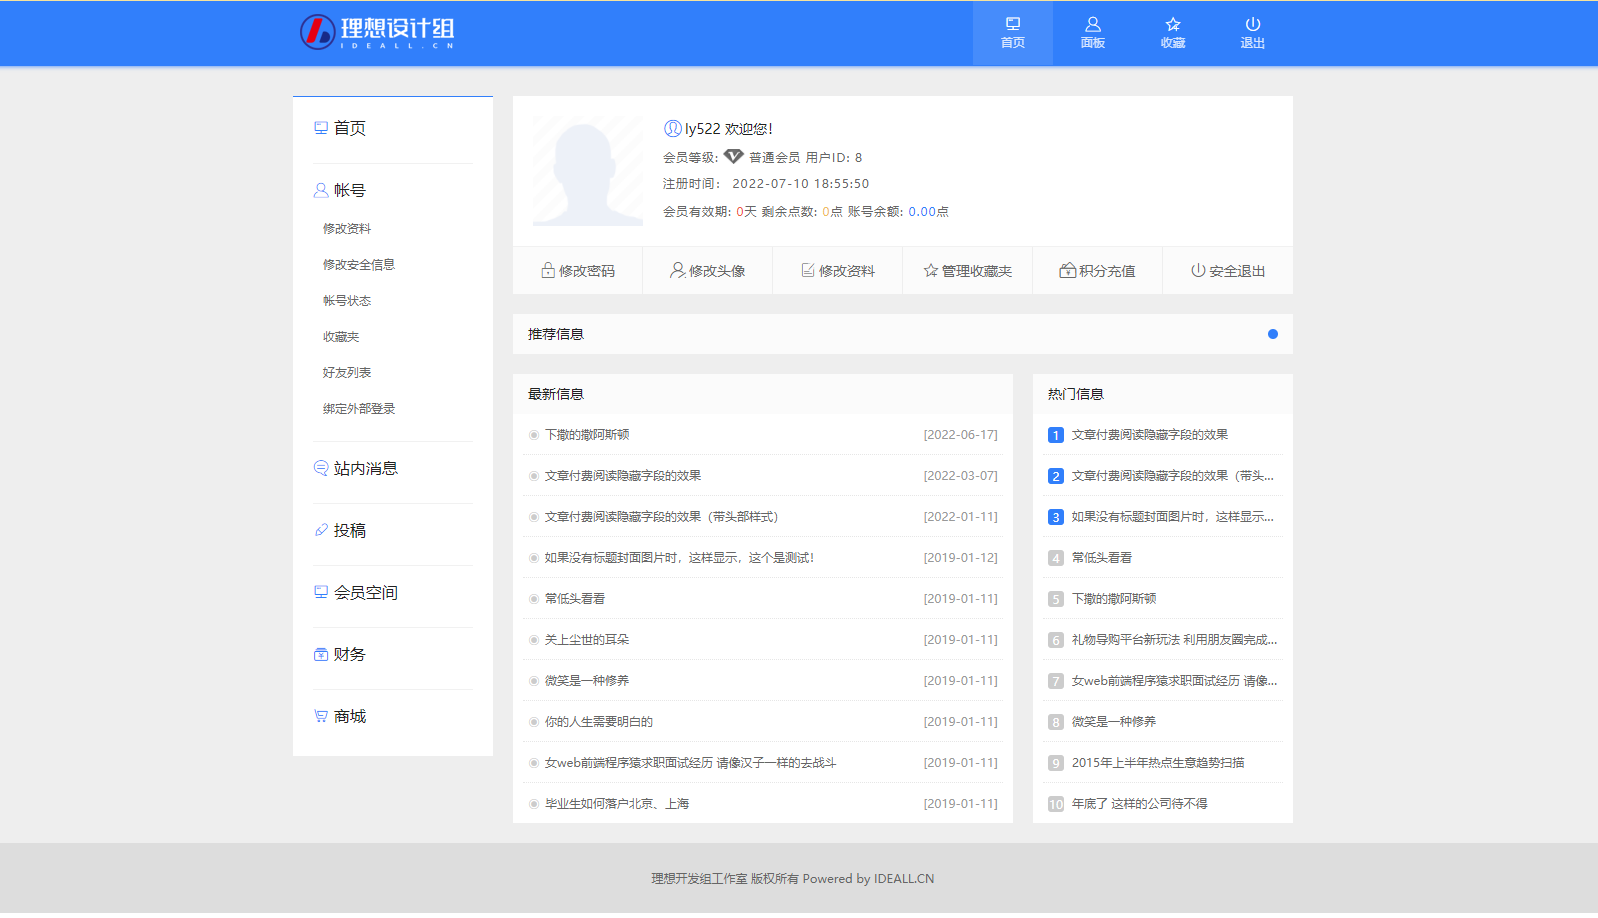Click the blue dot in 推荐信息 bar
Screen dimensions: 1598x918
click(1273, 334)
